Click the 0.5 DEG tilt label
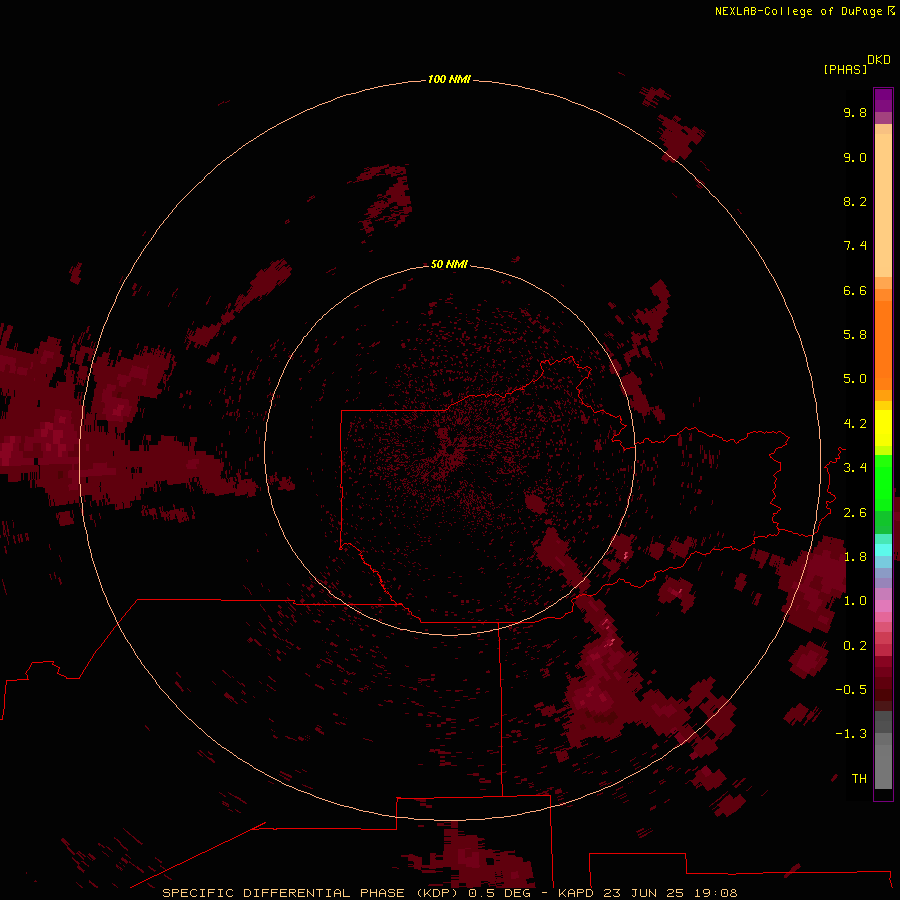Image resolution: width=900 pixels, height=900 pixels. (x=501, y=893)
